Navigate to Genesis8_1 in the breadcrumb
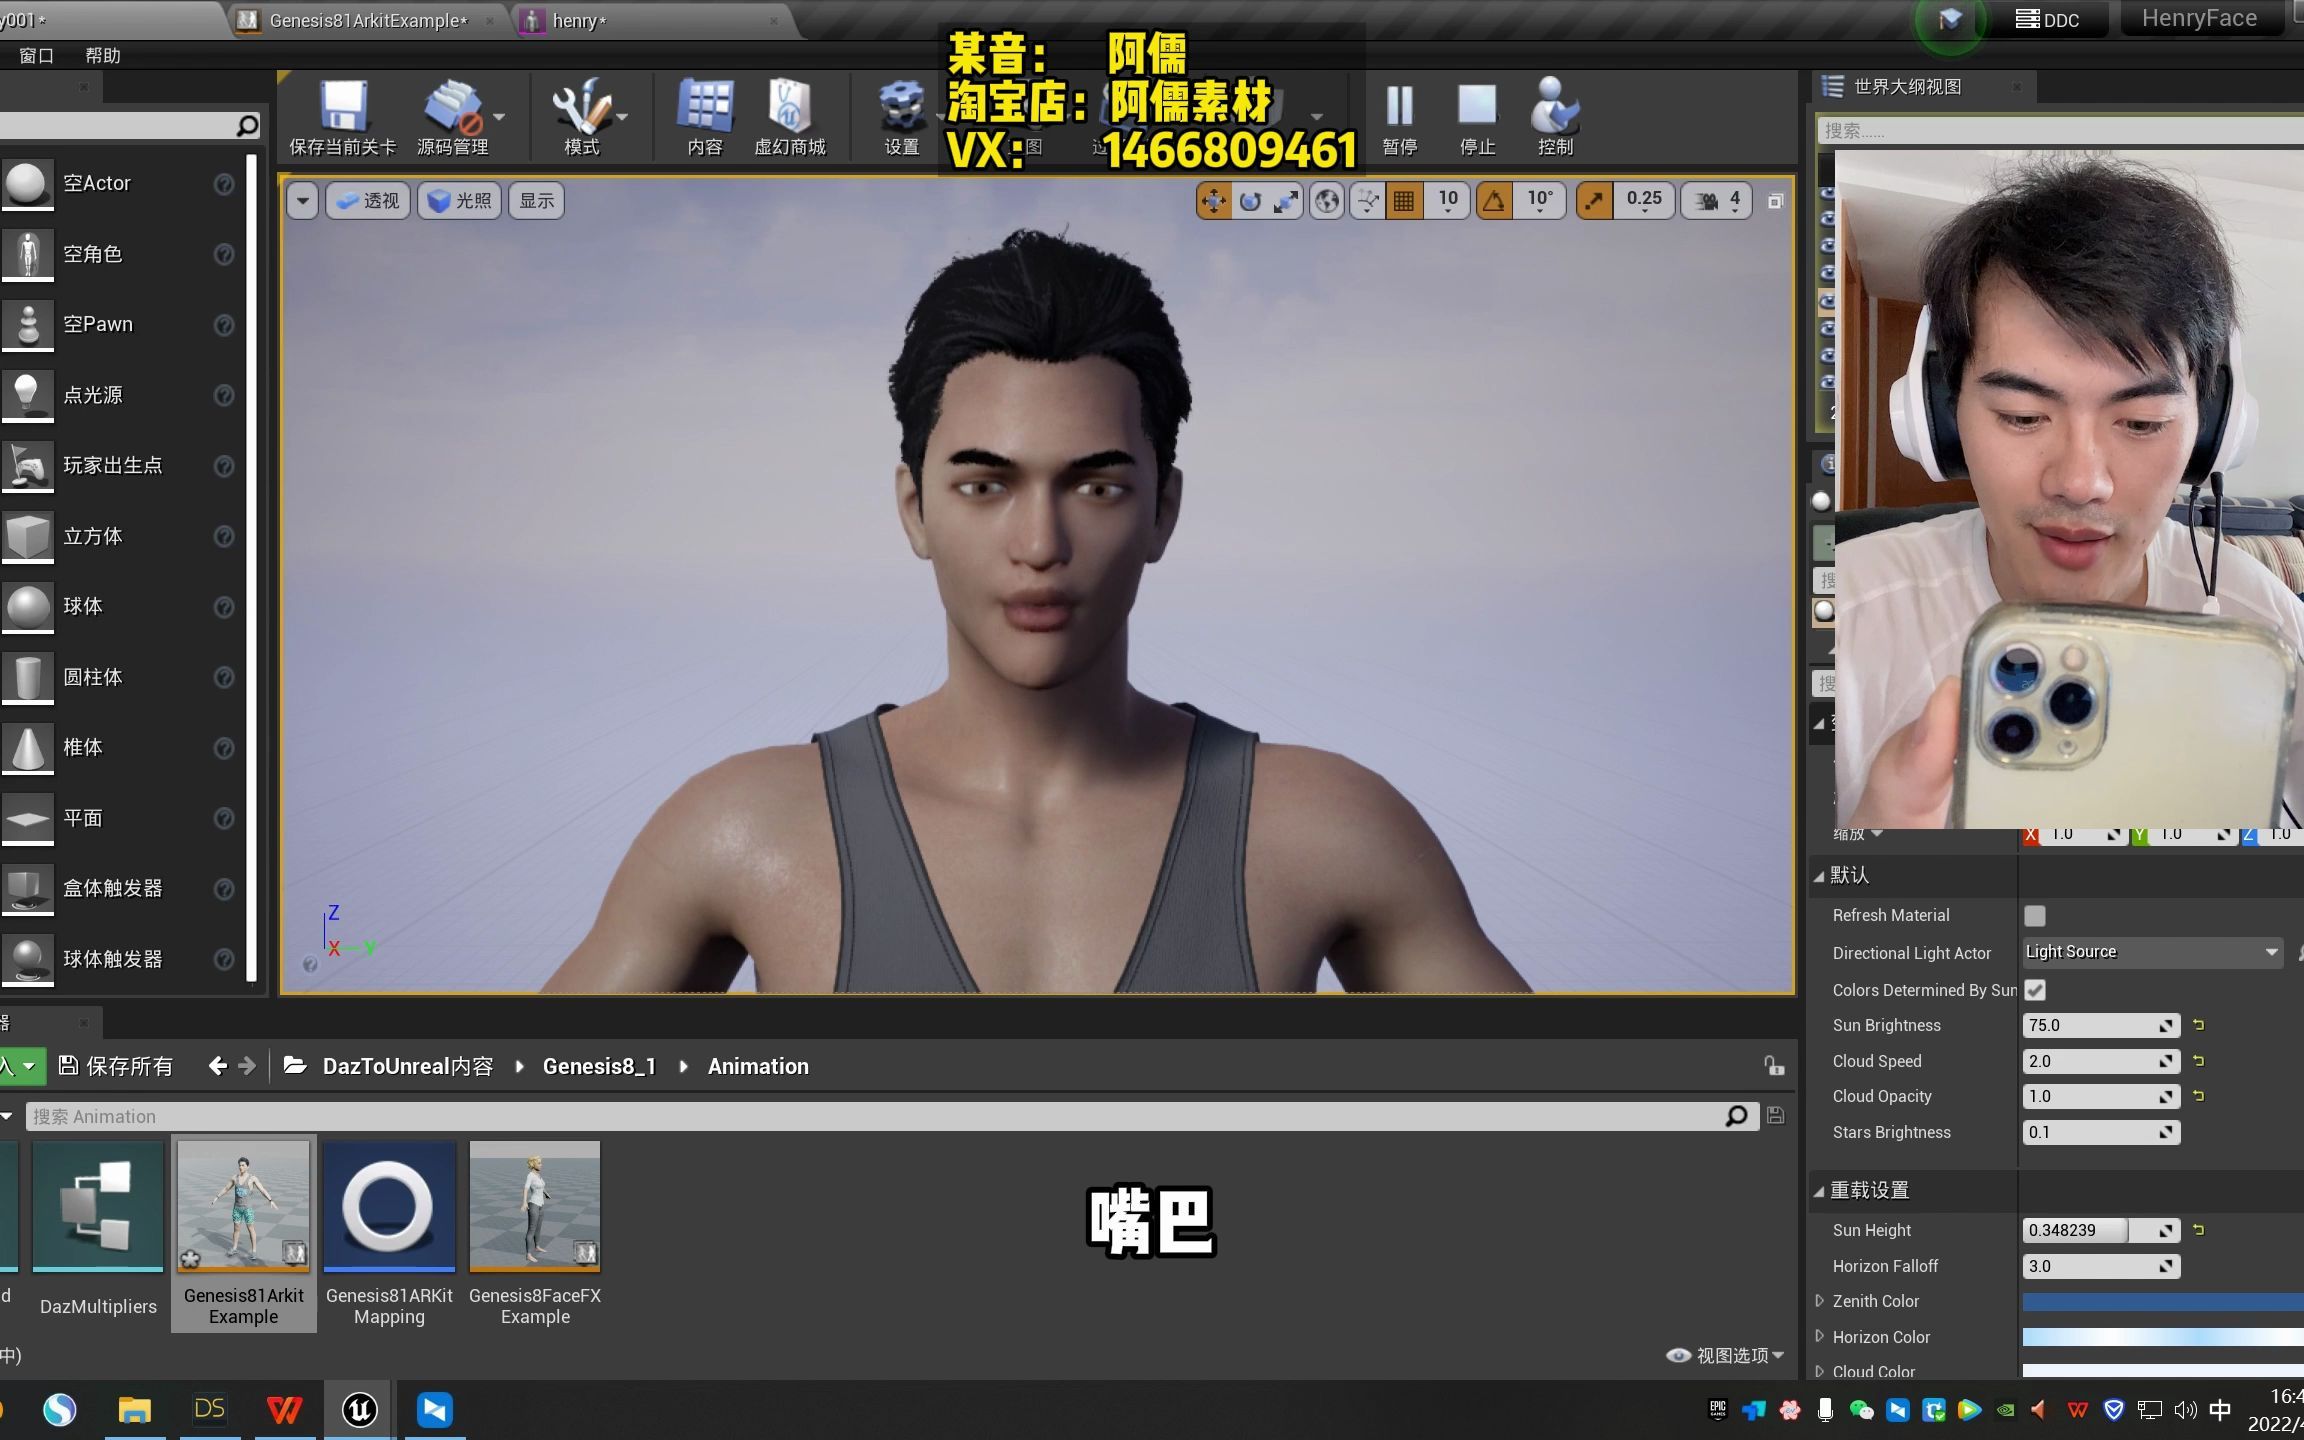Screen dimensions: 2304x1440 point(598,1066)
